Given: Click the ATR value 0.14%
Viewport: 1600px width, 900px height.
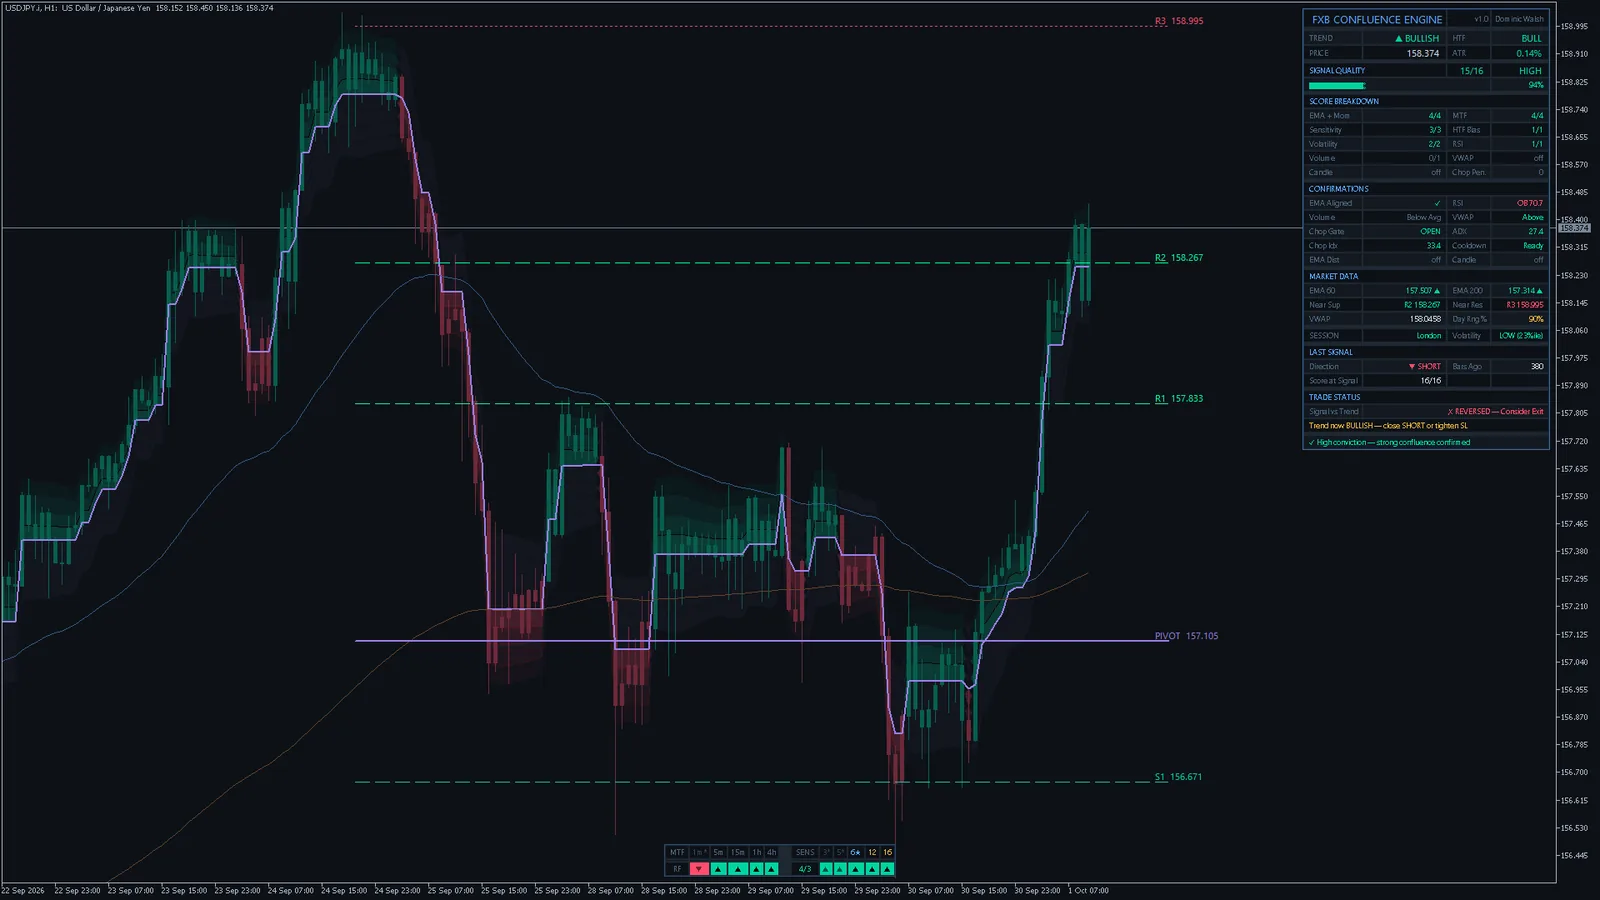Looking at the screenshot, I should click(1529, 54).
